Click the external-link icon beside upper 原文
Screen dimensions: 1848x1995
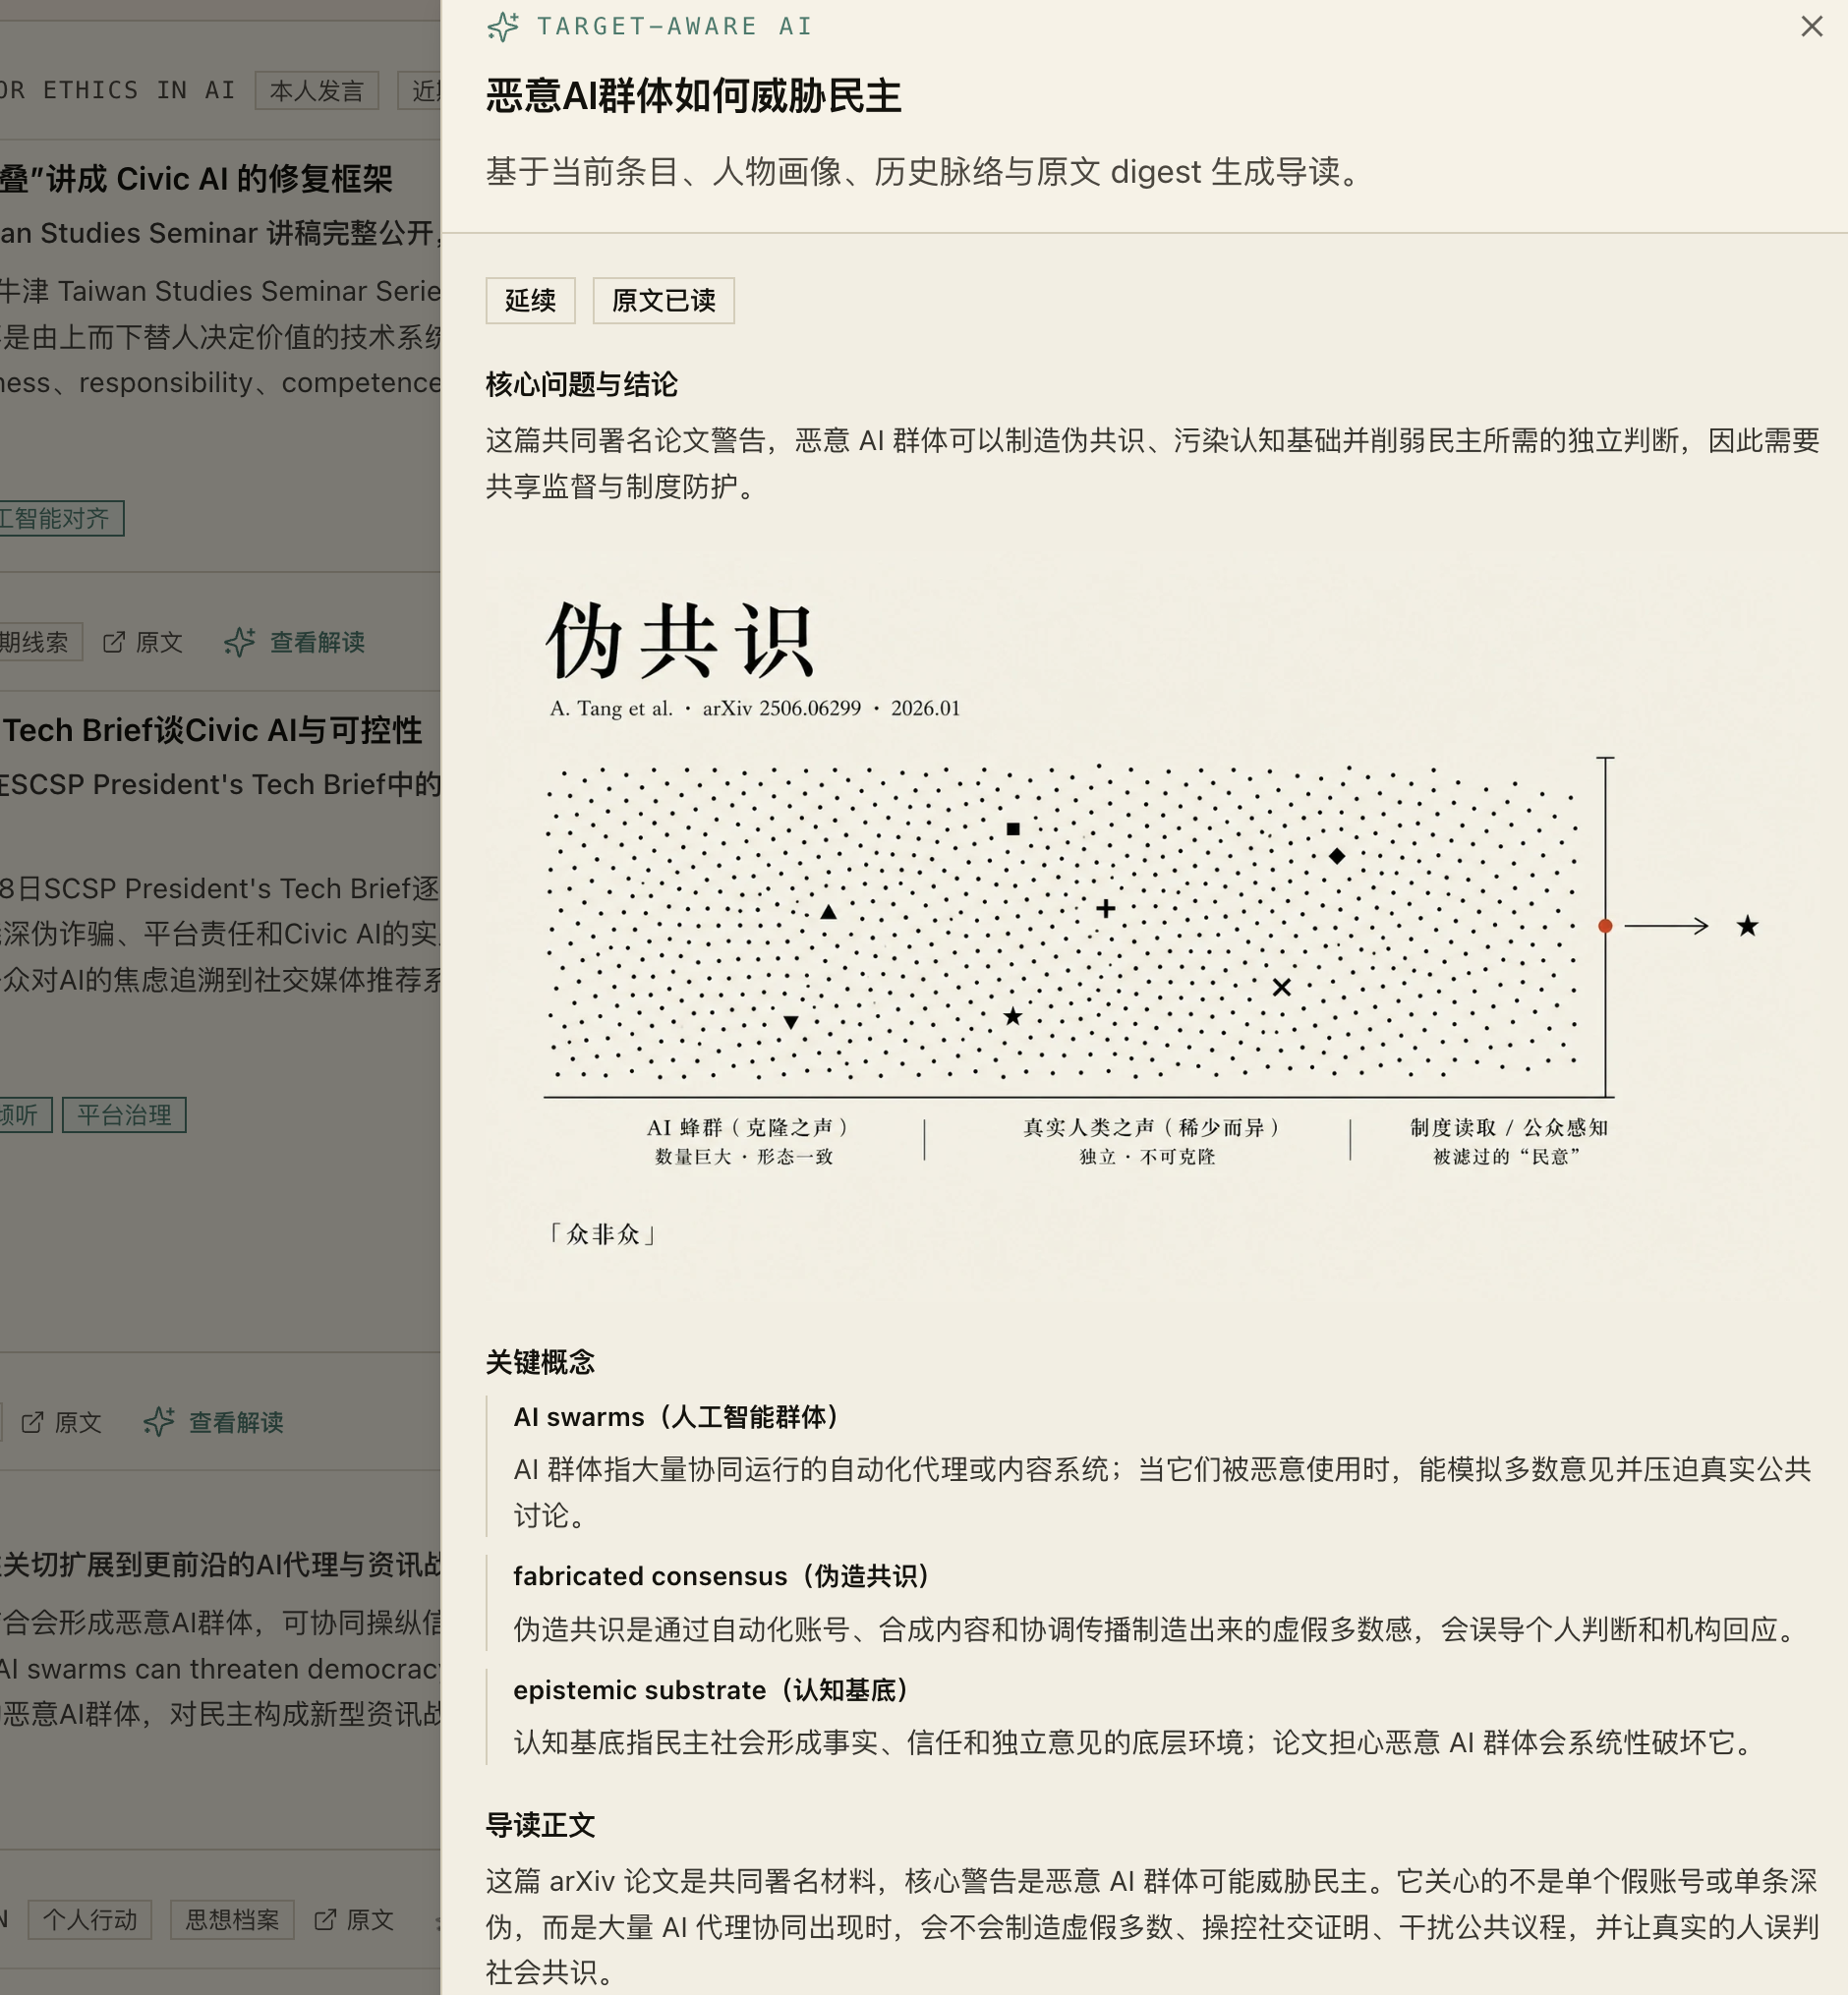click(x=114, y=642)
